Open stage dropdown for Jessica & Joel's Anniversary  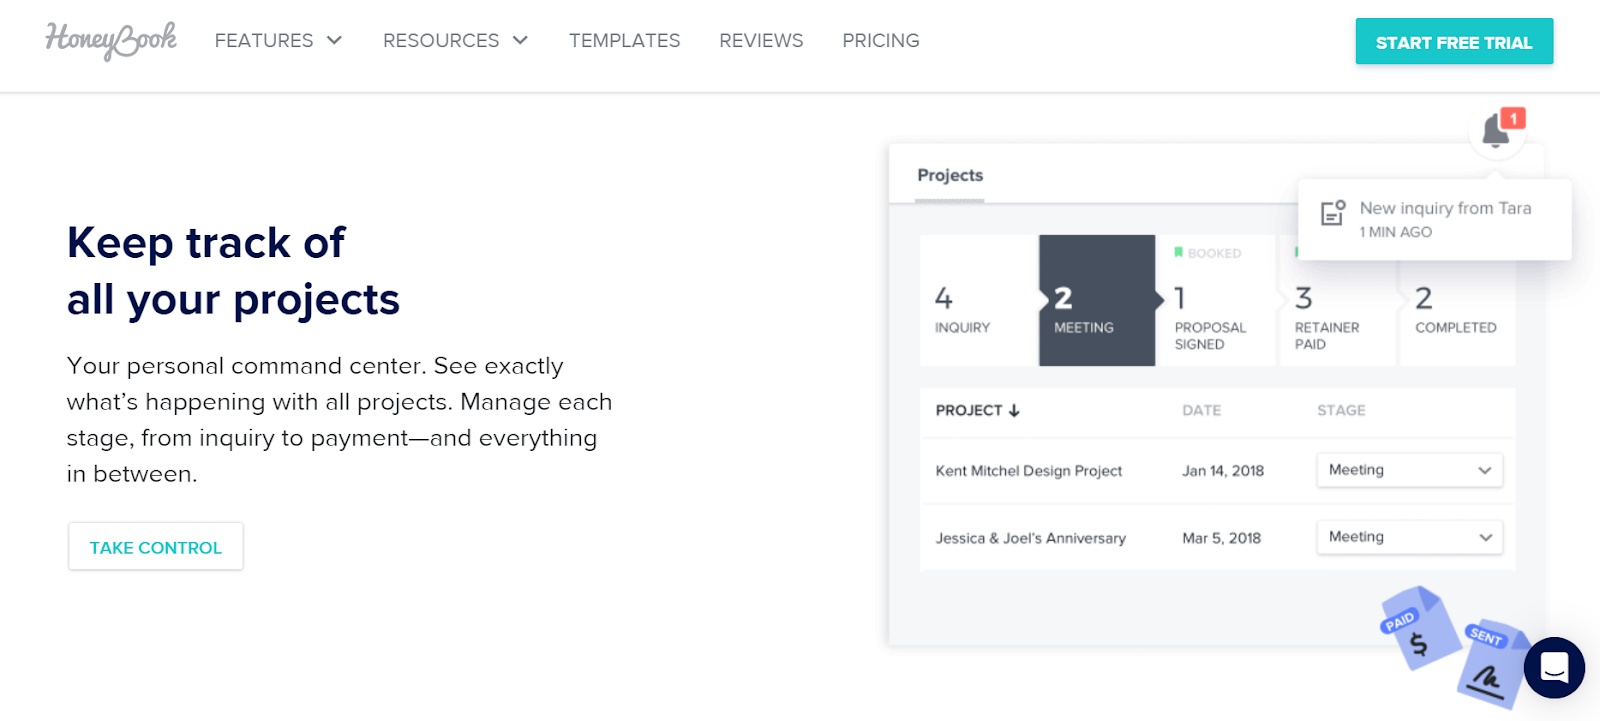click(x=1409, y=537)
